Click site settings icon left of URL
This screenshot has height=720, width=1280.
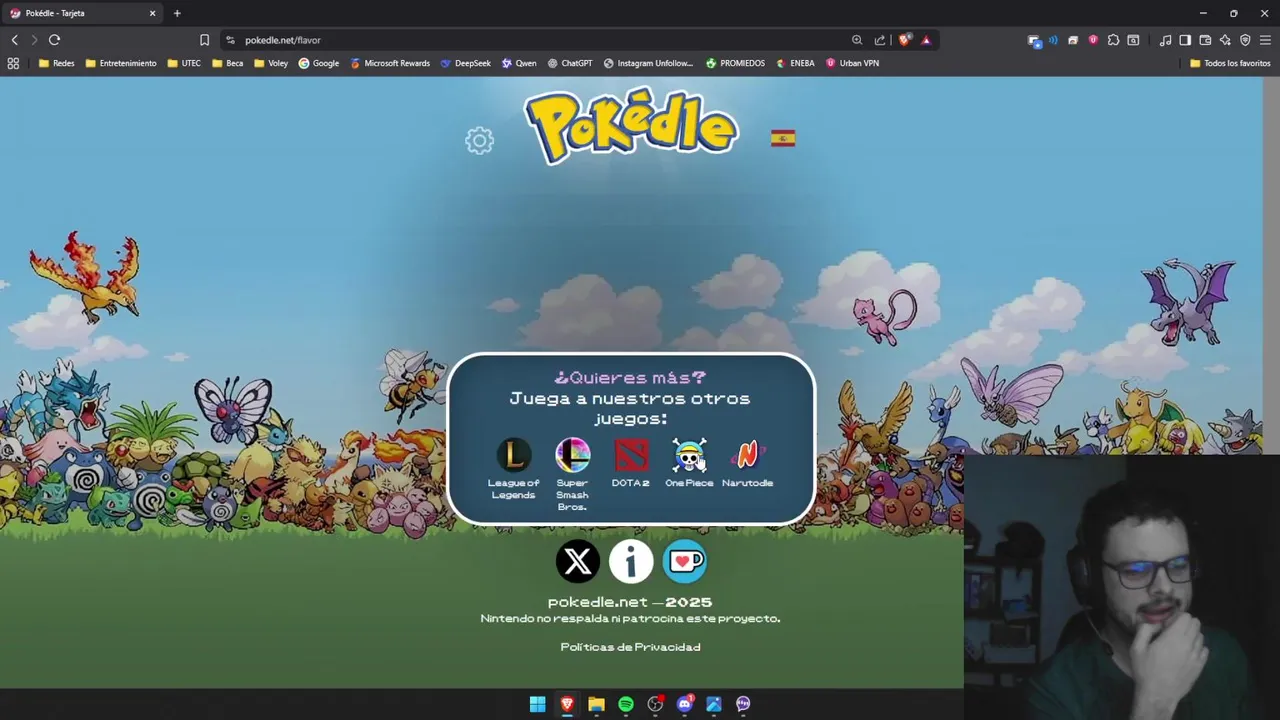coord(230,40)
